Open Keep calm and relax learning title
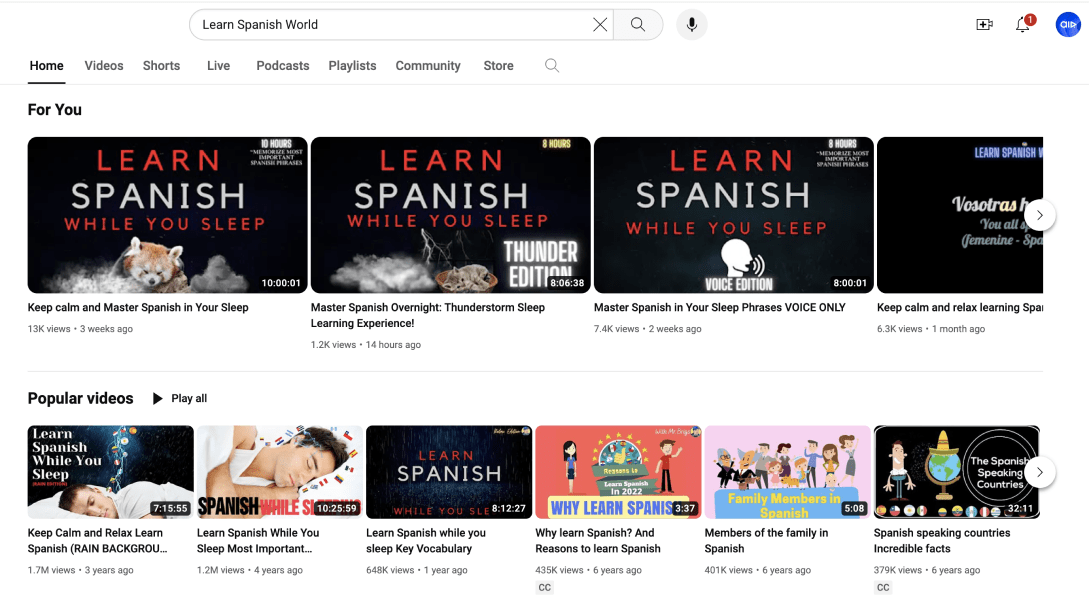Screen dimensions: 1089x605 [960, 307]
